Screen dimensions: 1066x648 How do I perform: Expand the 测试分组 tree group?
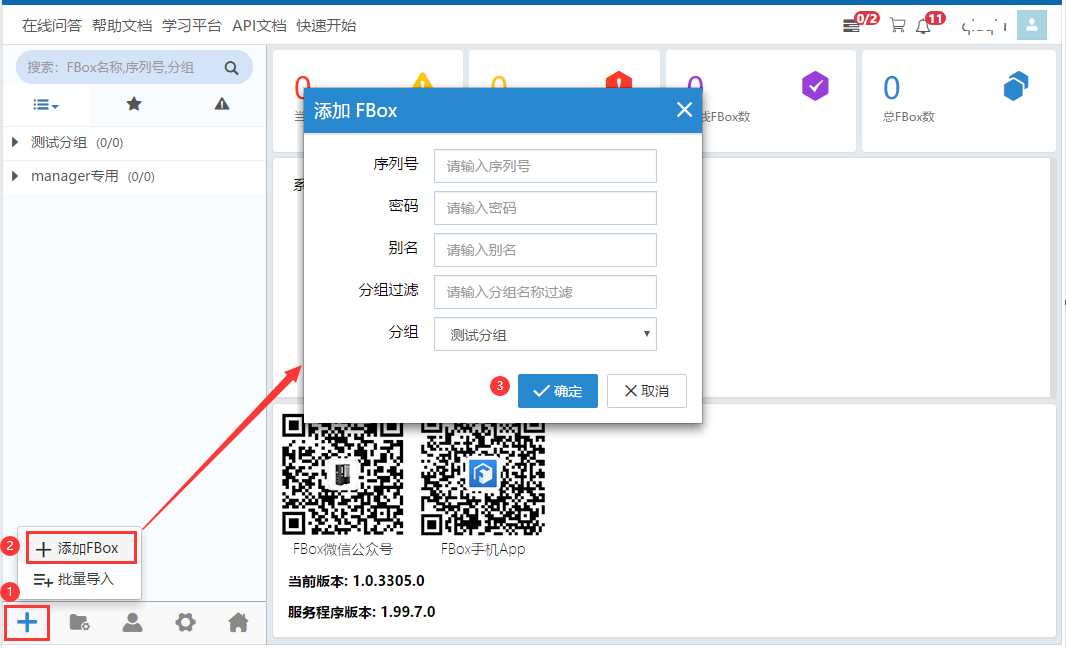(x=15, y=143)
